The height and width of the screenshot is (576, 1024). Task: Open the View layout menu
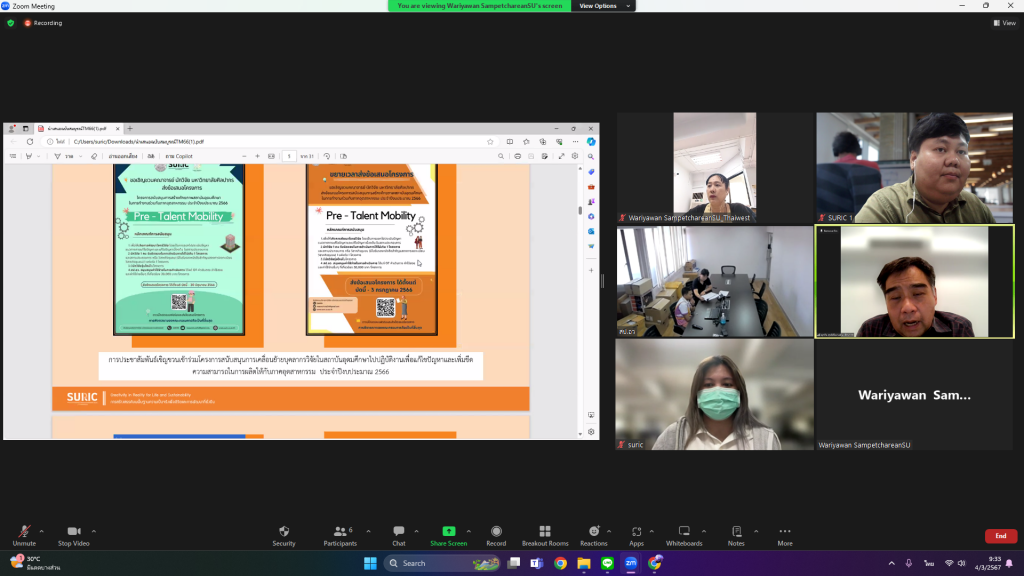(x=1004, y=23)
